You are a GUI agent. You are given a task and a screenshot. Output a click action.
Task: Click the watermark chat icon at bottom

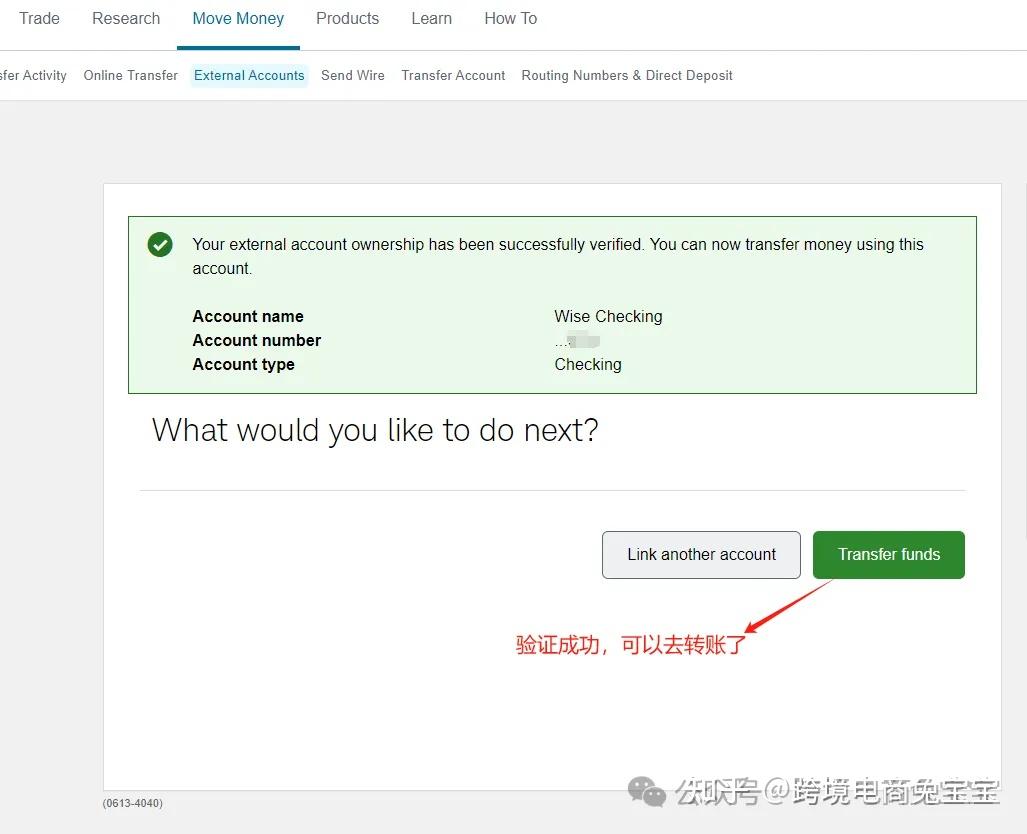(x=647, y=792)
